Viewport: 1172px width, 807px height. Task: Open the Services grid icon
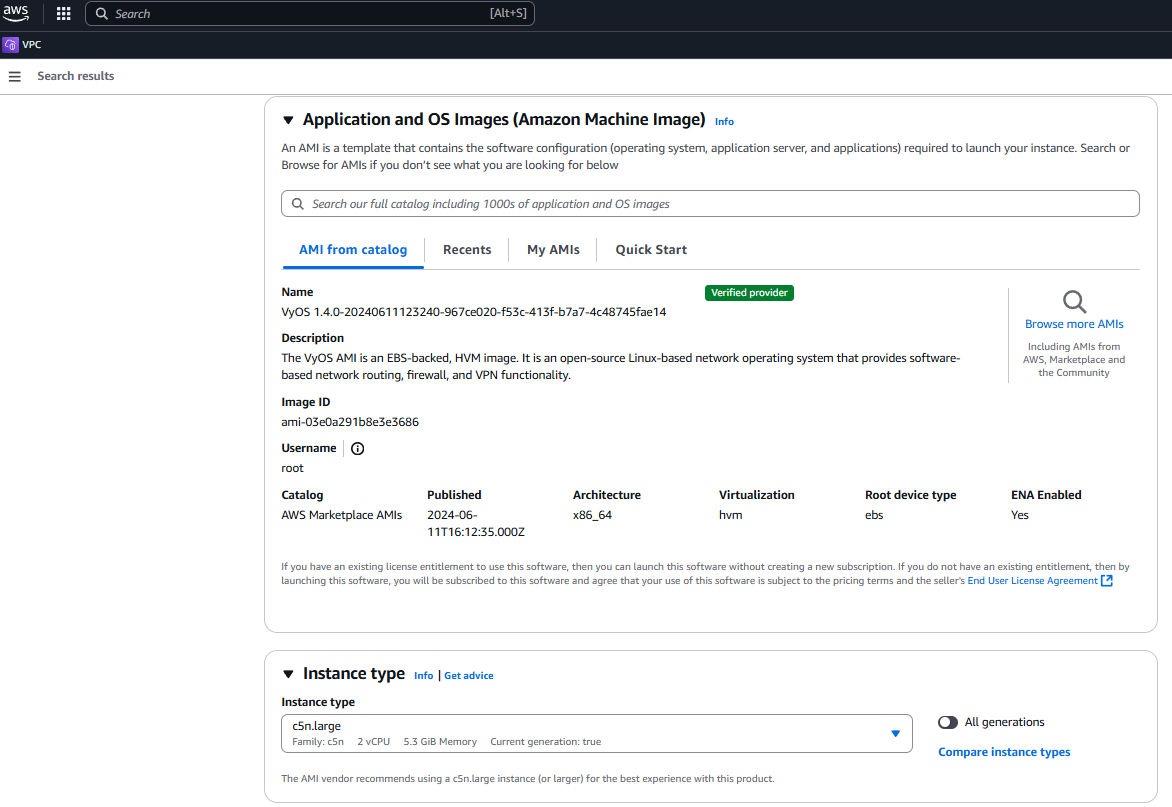[63, 13]
